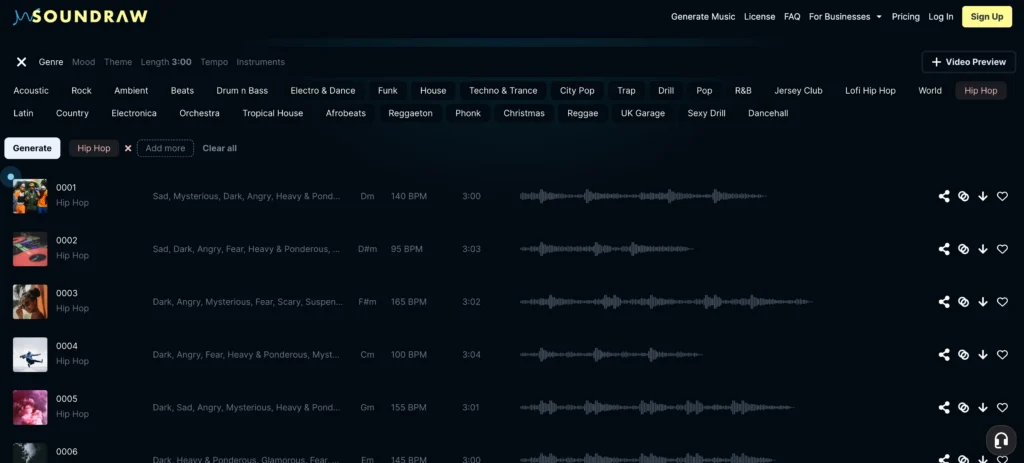Open the Add more filter box
Screen dimensions: 1024x463
165,148
